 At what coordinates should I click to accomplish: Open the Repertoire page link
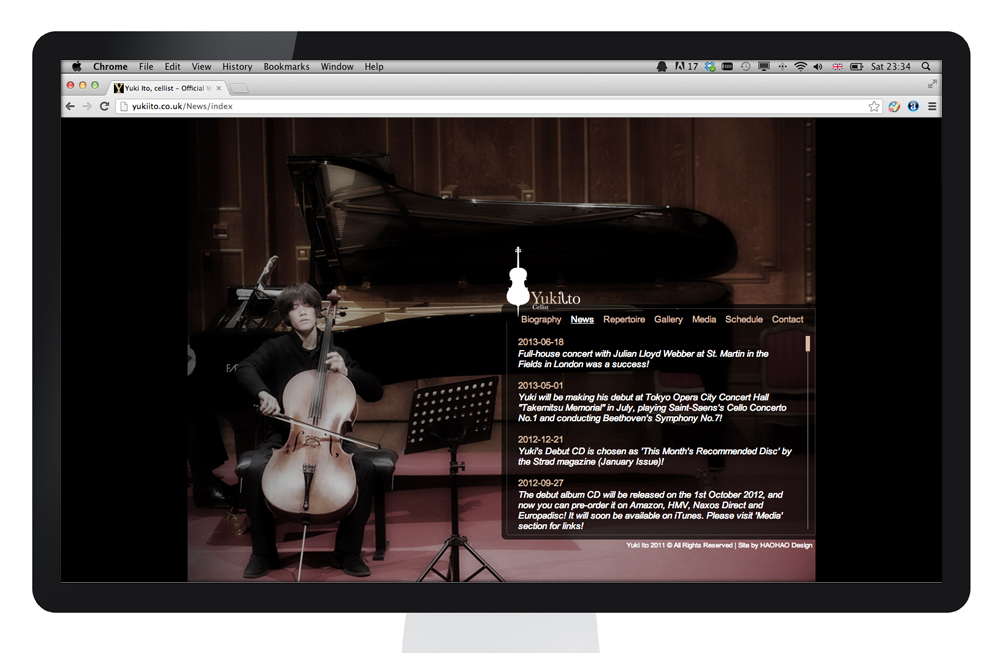tap(624, 319)
